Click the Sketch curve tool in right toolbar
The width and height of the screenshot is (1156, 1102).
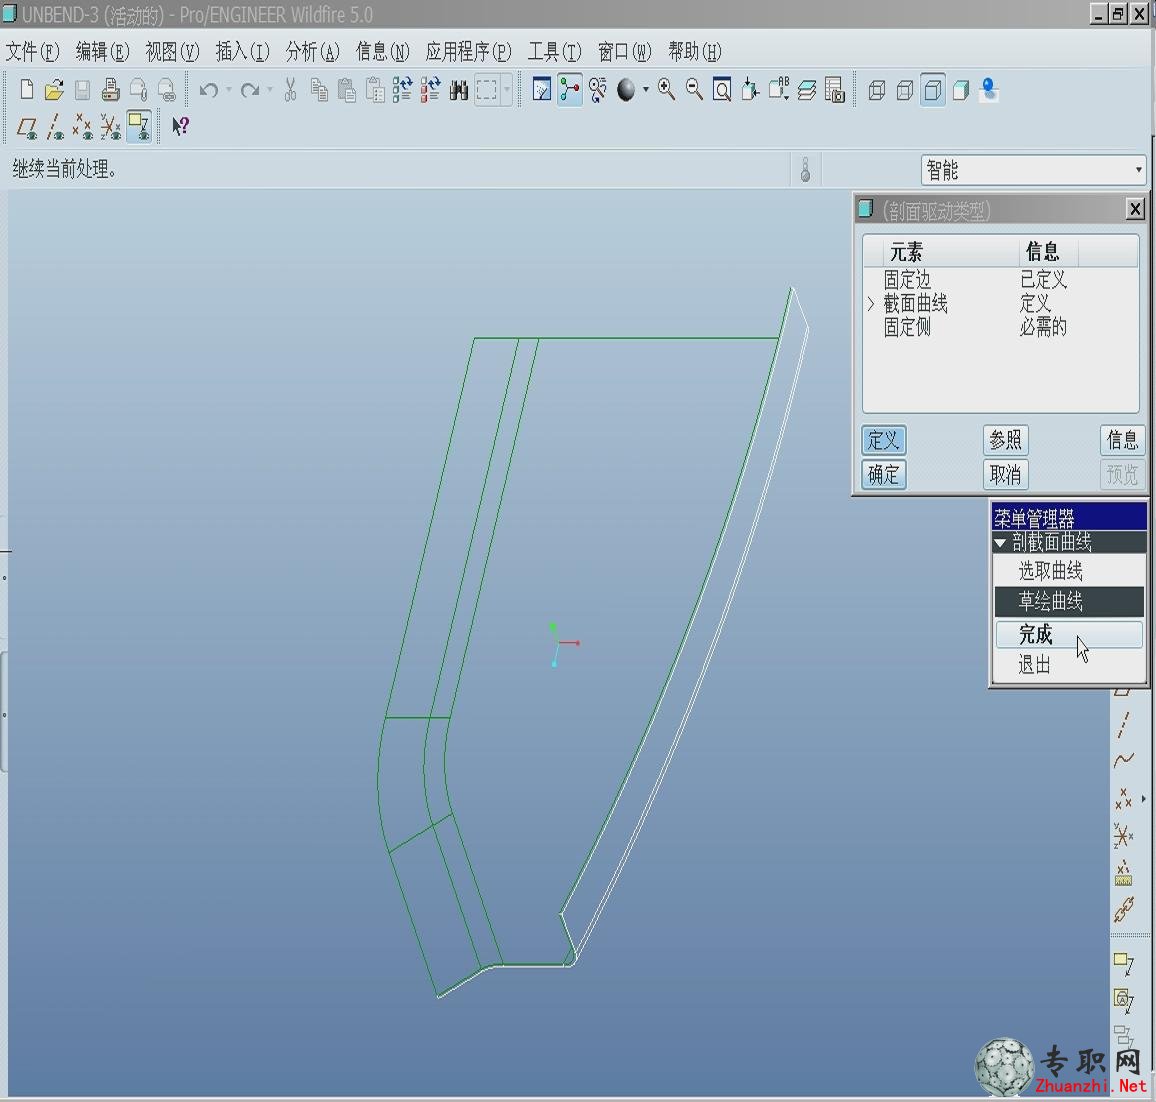pyautogui.click(x=1124, y=760)
